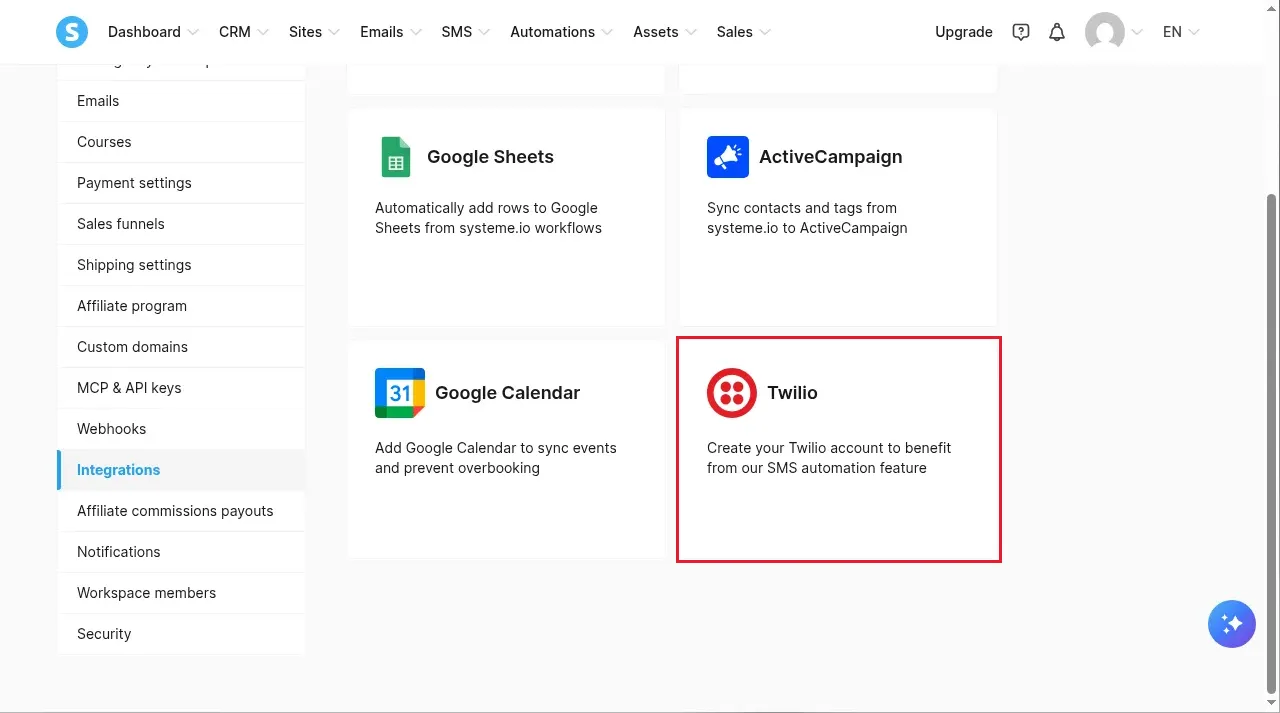The width and height of the screenshot is (1280, 713).
Task: Expand the Assets menu chevron
Action: click(x=690, y=32)
